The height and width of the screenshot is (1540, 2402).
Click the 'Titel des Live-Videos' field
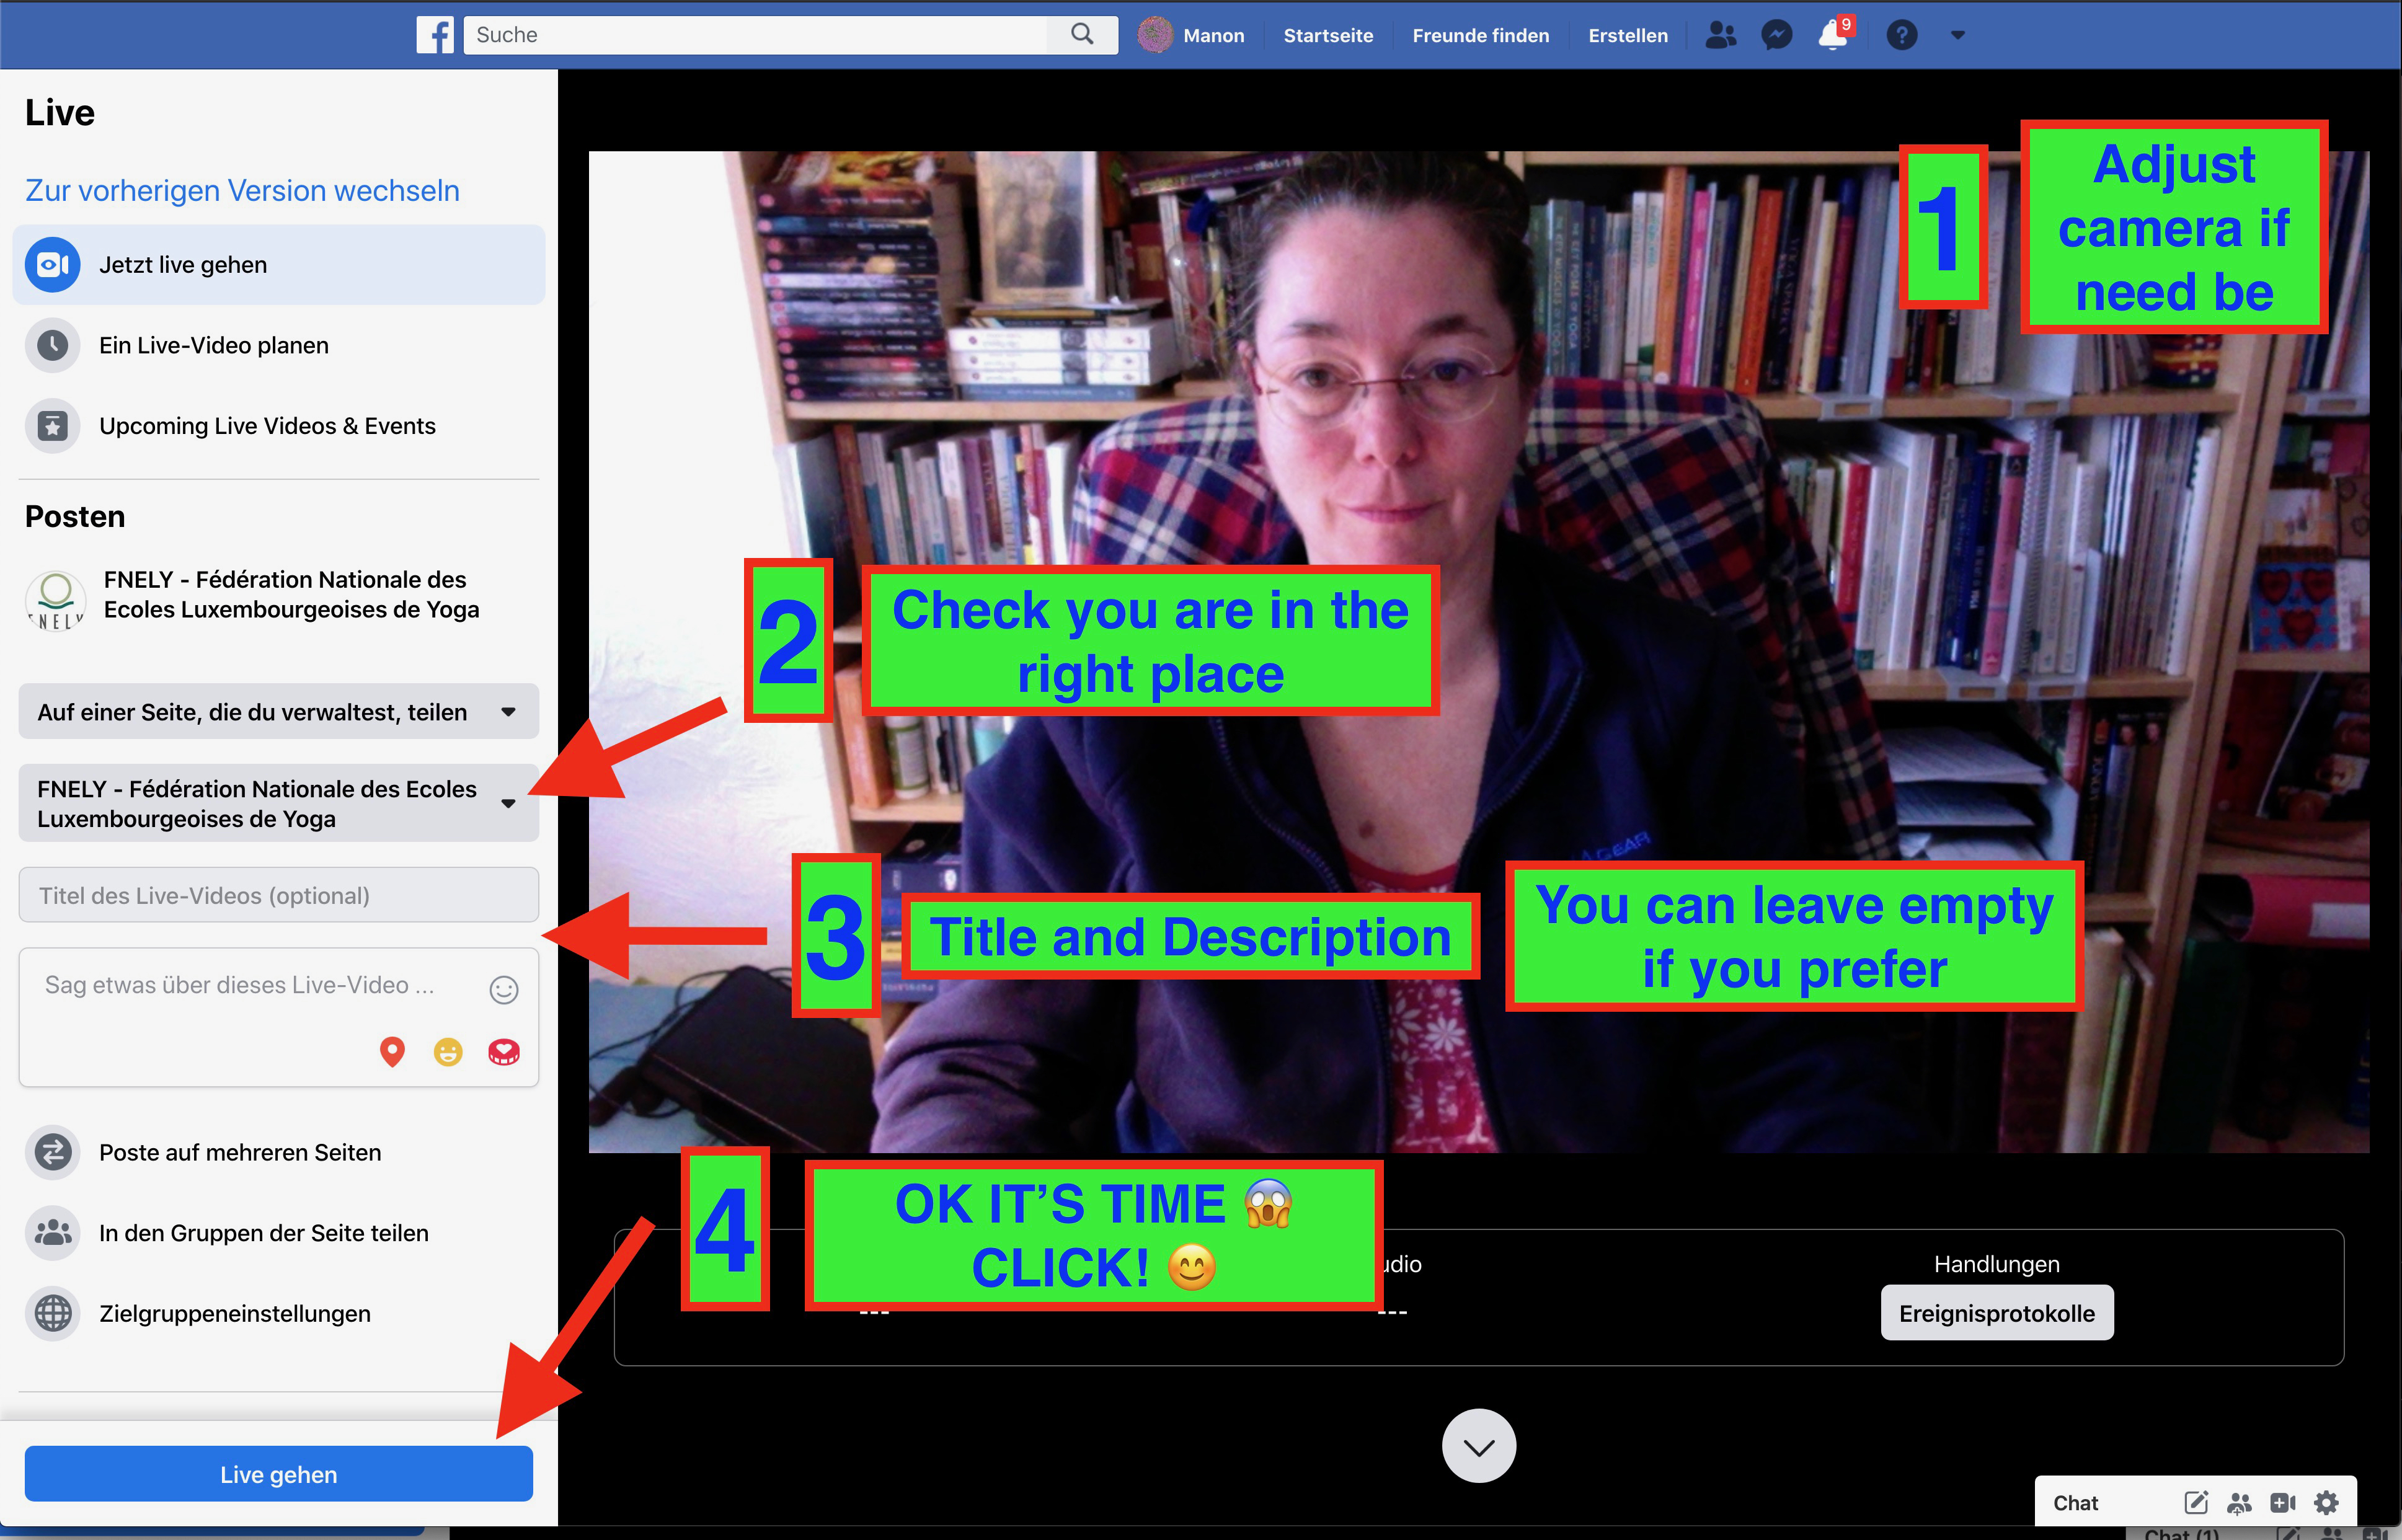[x=278, y=895]
